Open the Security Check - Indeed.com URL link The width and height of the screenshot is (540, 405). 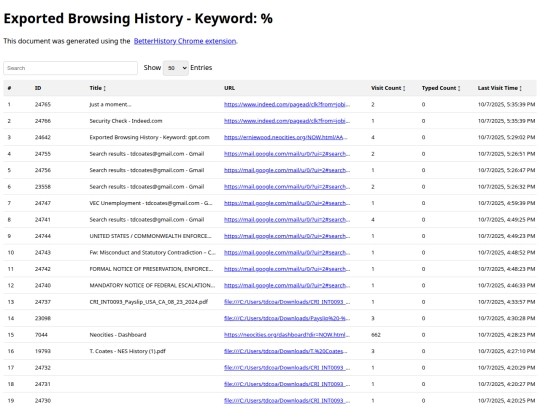287,121
